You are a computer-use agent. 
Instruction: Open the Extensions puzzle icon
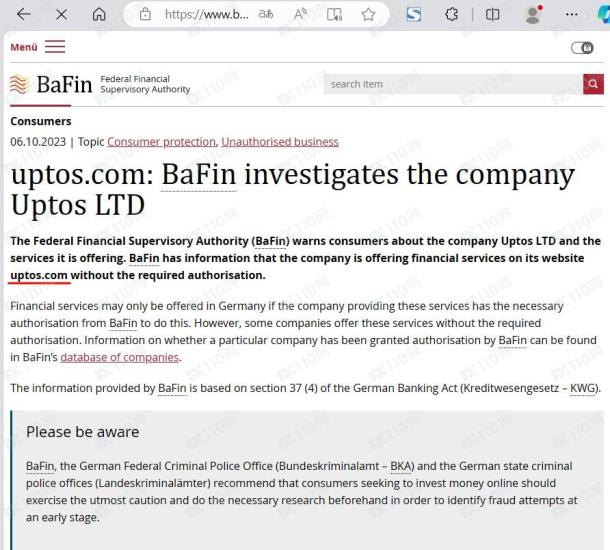click(x=451, y=14)
